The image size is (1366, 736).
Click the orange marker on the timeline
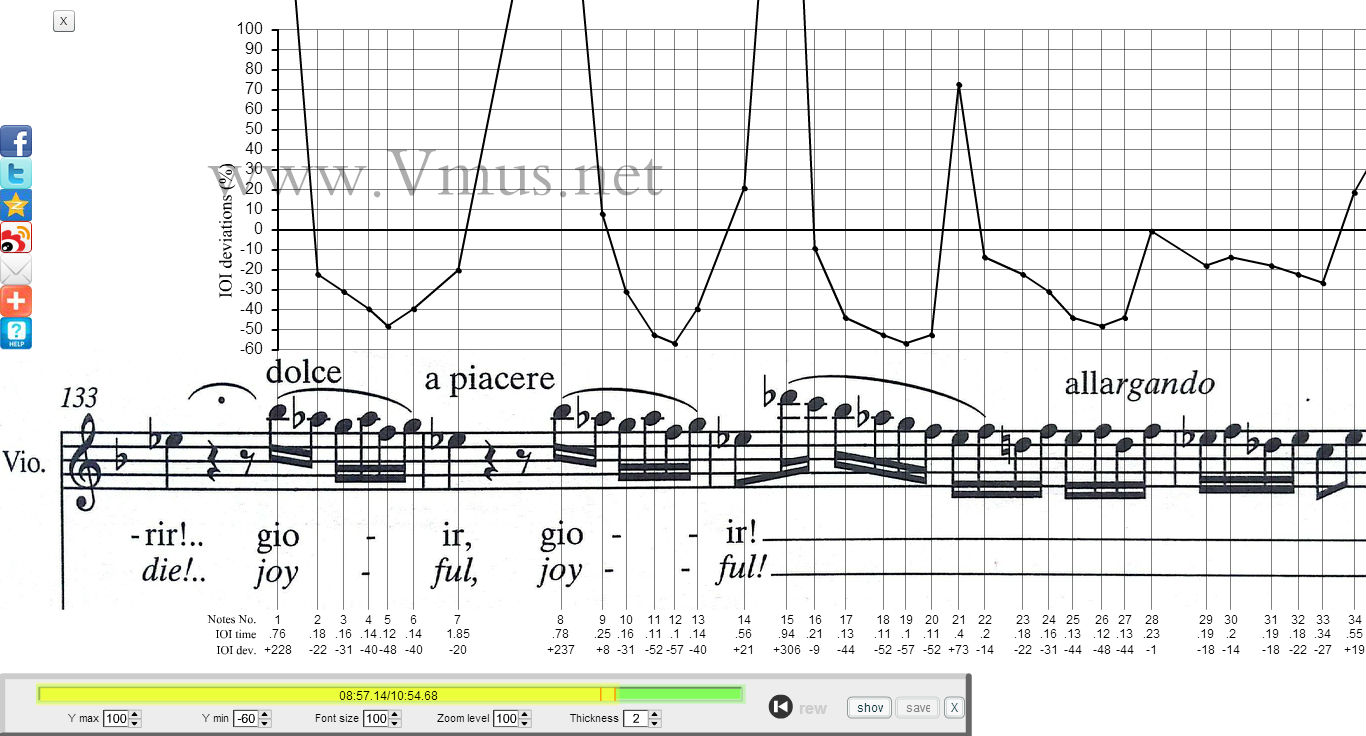coord(601,694)
